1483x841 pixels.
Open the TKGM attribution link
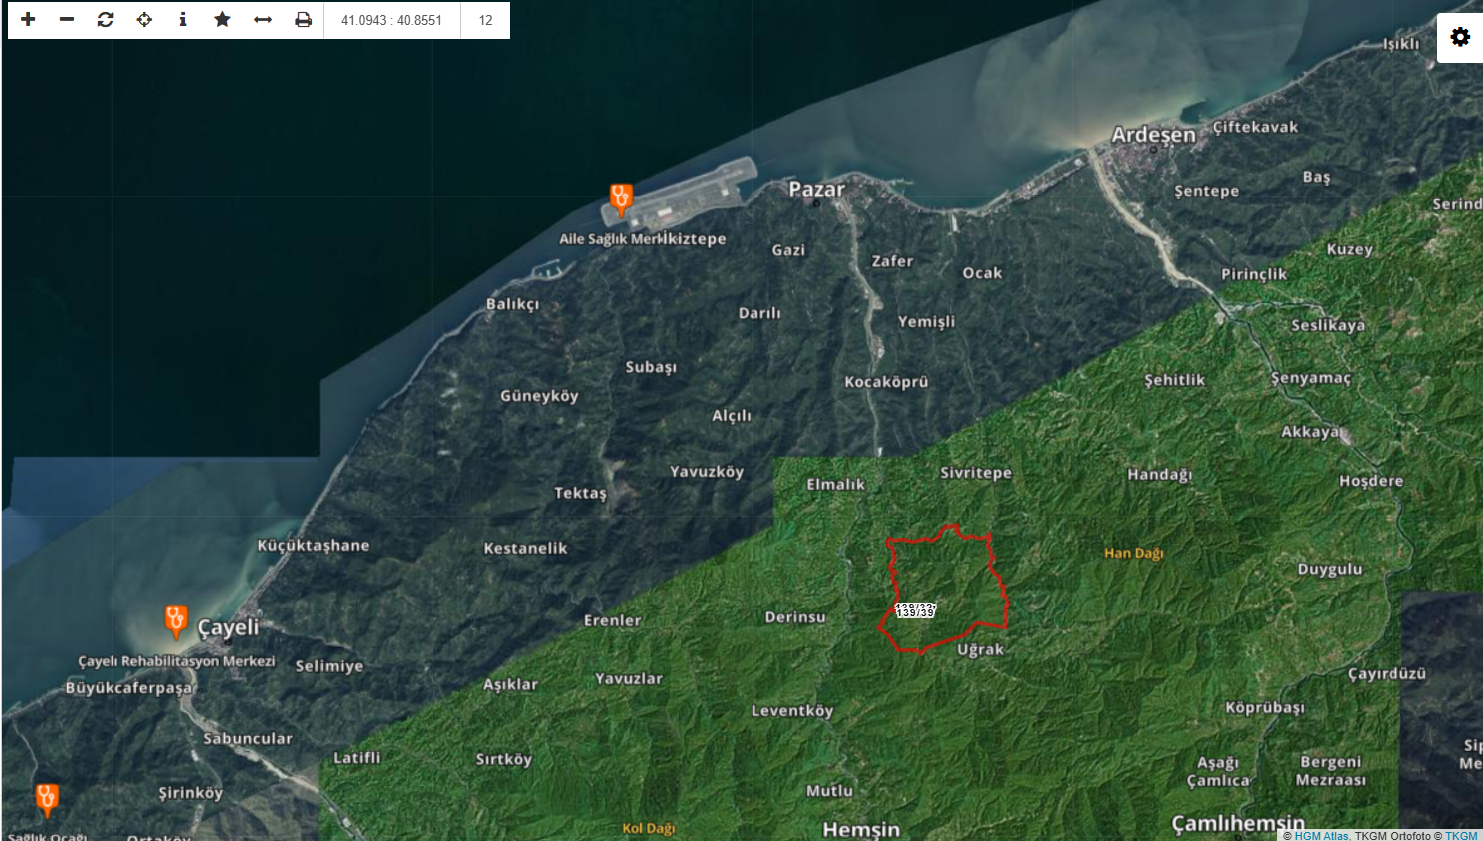point(1460,835)
